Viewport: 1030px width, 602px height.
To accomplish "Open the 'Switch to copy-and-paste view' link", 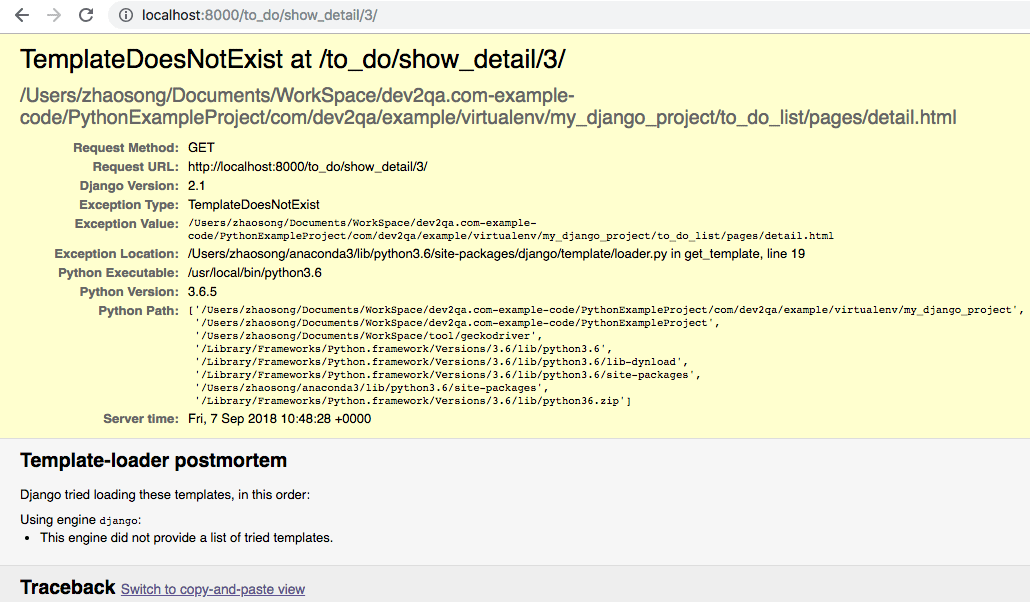I will [x=213, y=590].
